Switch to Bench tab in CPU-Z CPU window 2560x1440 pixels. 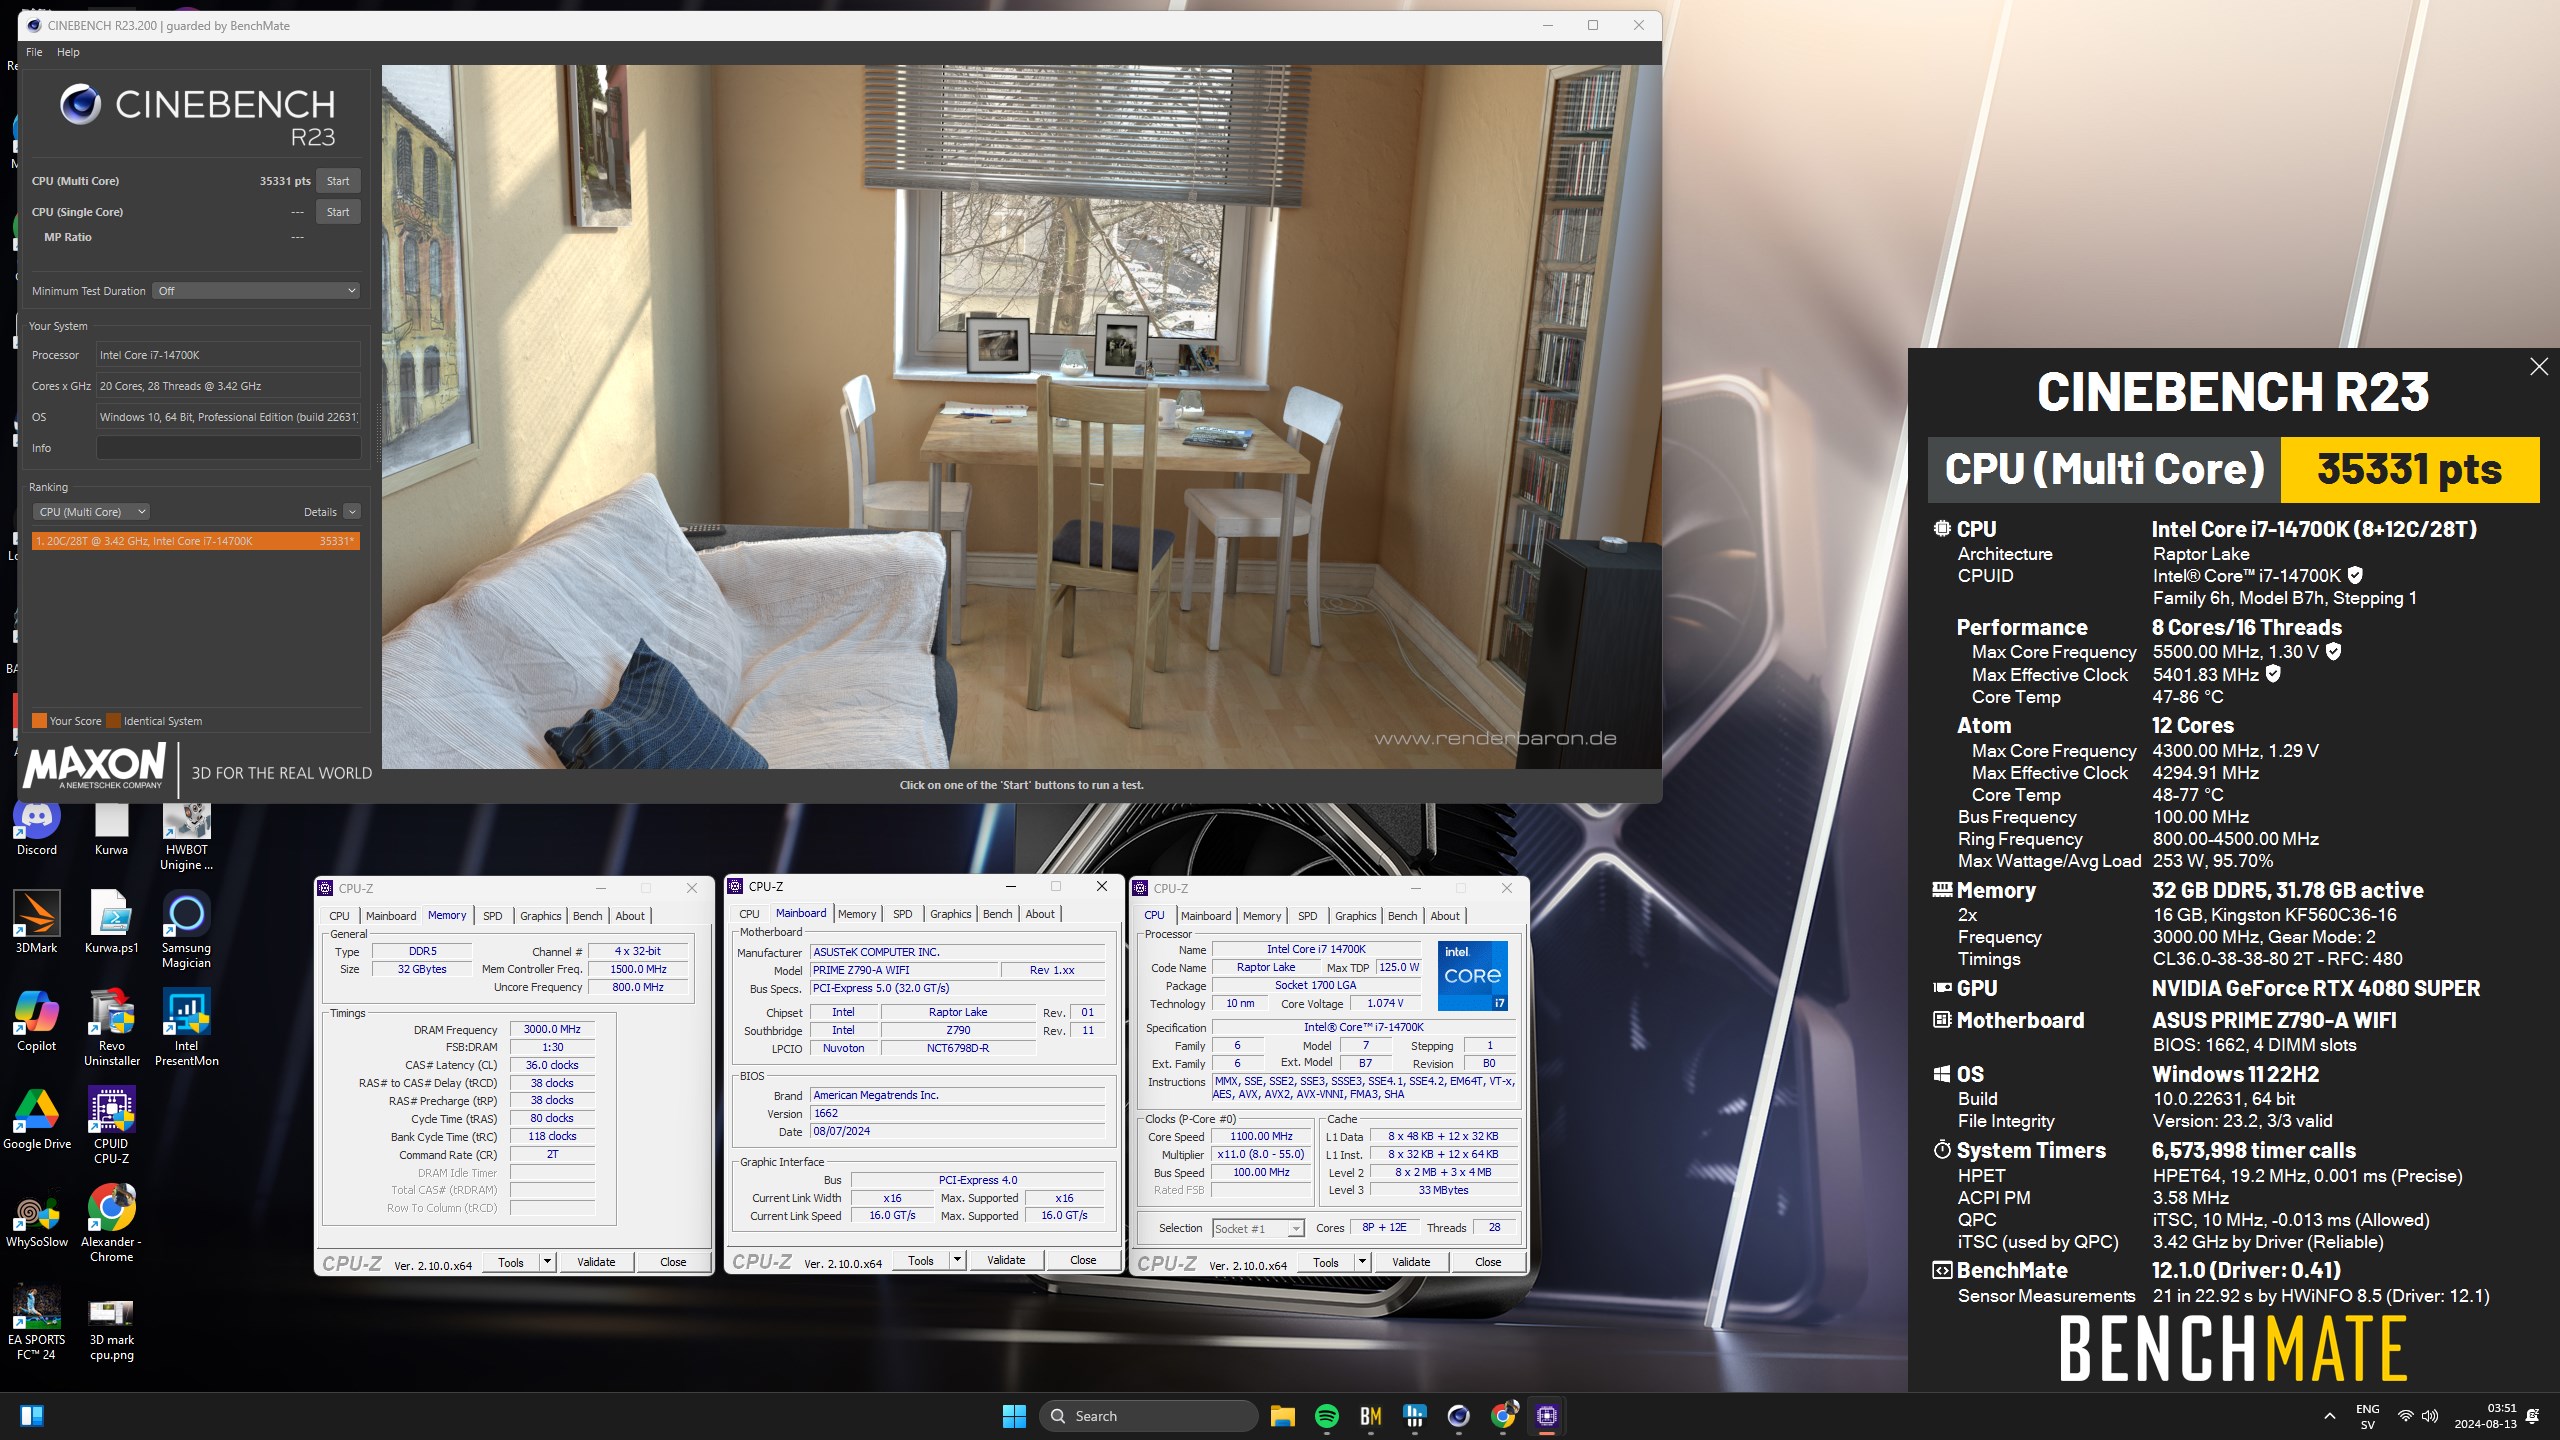(x=1402, y=916)
